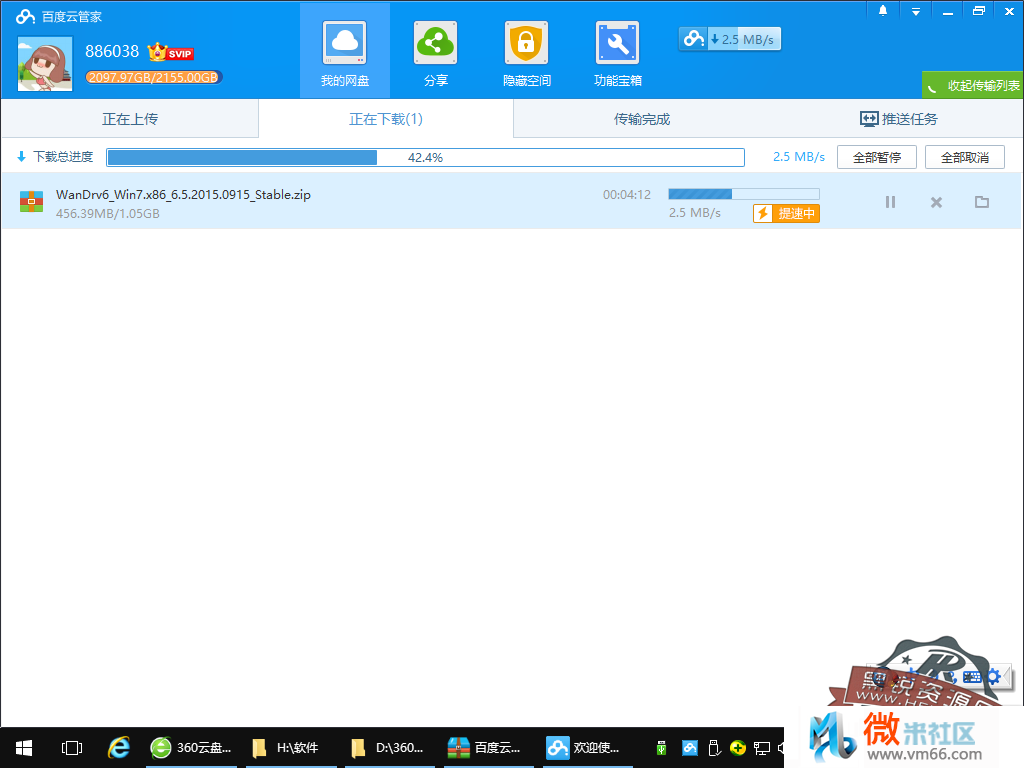Screen dimensions: 1024x768
Task: Switch to the Uploading (正在上传) tab
Action: pyautogui.click(x=130, y=119)
